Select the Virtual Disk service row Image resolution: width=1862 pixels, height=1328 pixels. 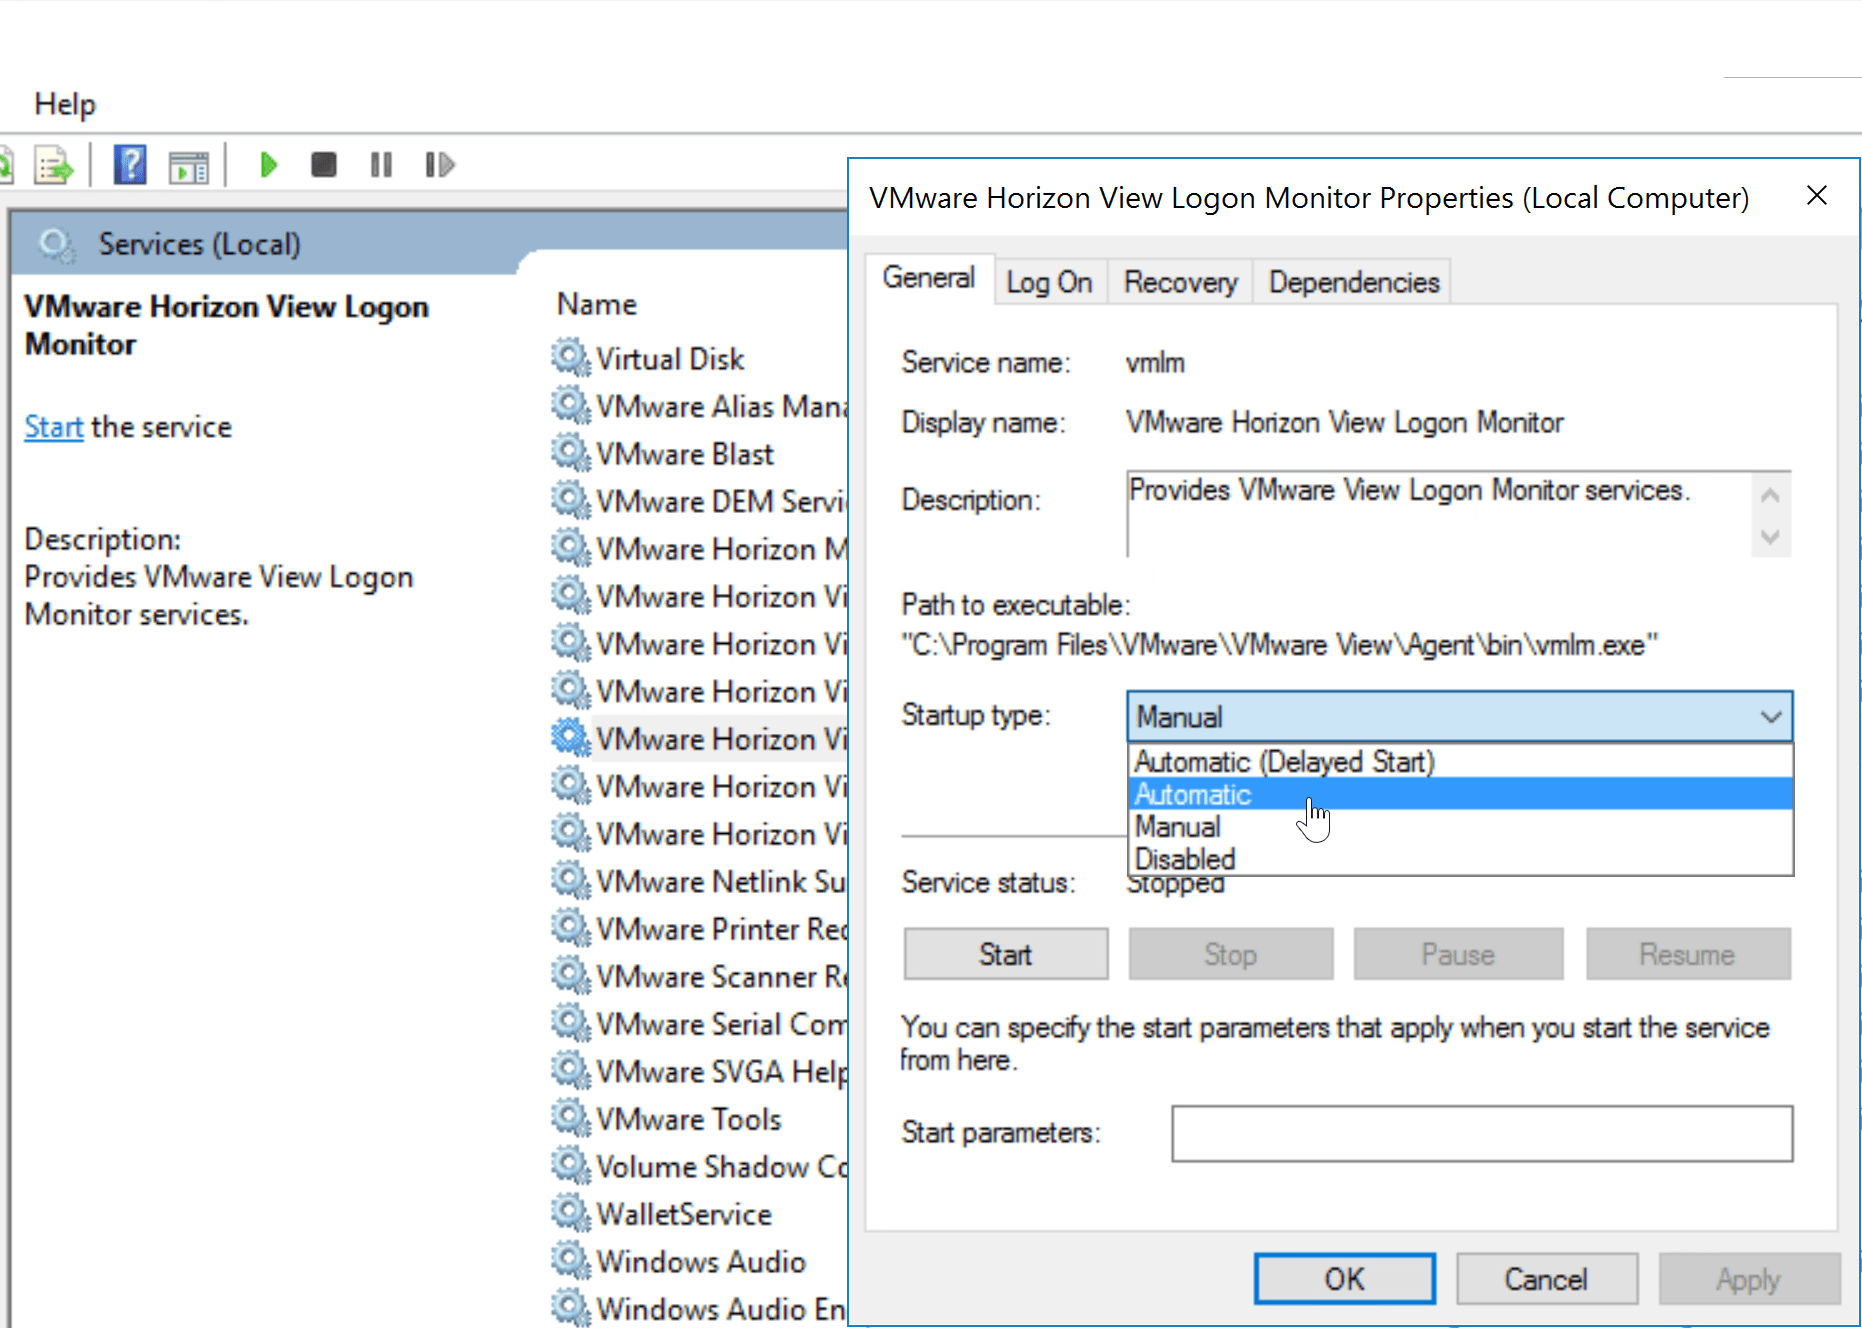[x=698, y=358]
